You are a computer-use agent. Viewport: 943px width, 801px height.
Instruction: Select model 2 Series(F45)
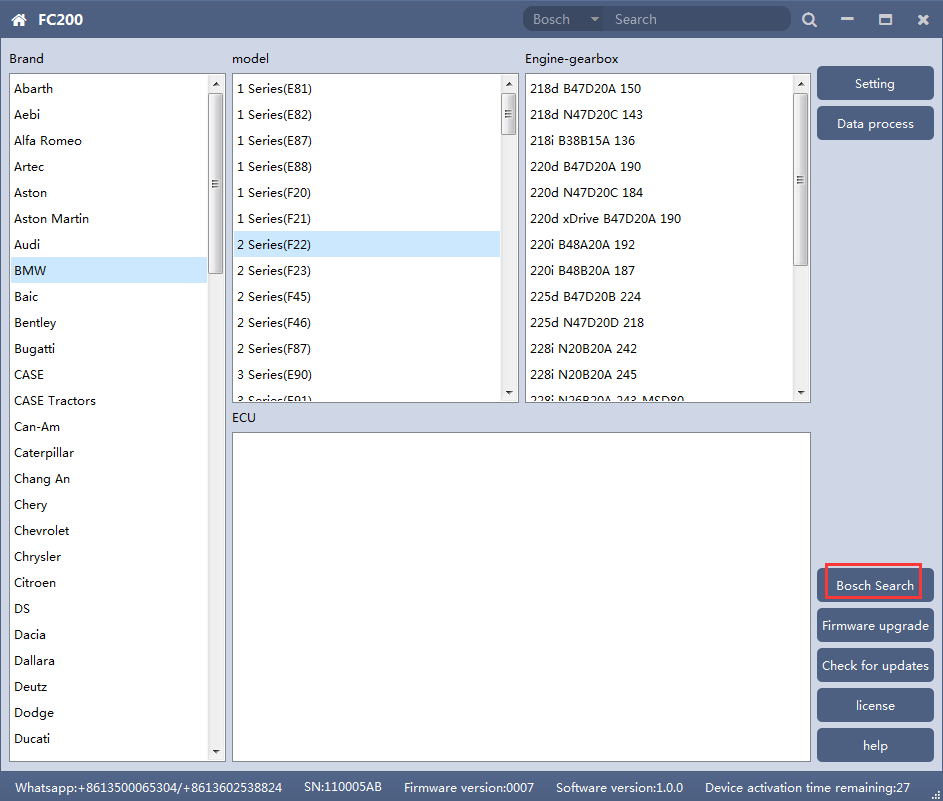click(x=367, y=296)
